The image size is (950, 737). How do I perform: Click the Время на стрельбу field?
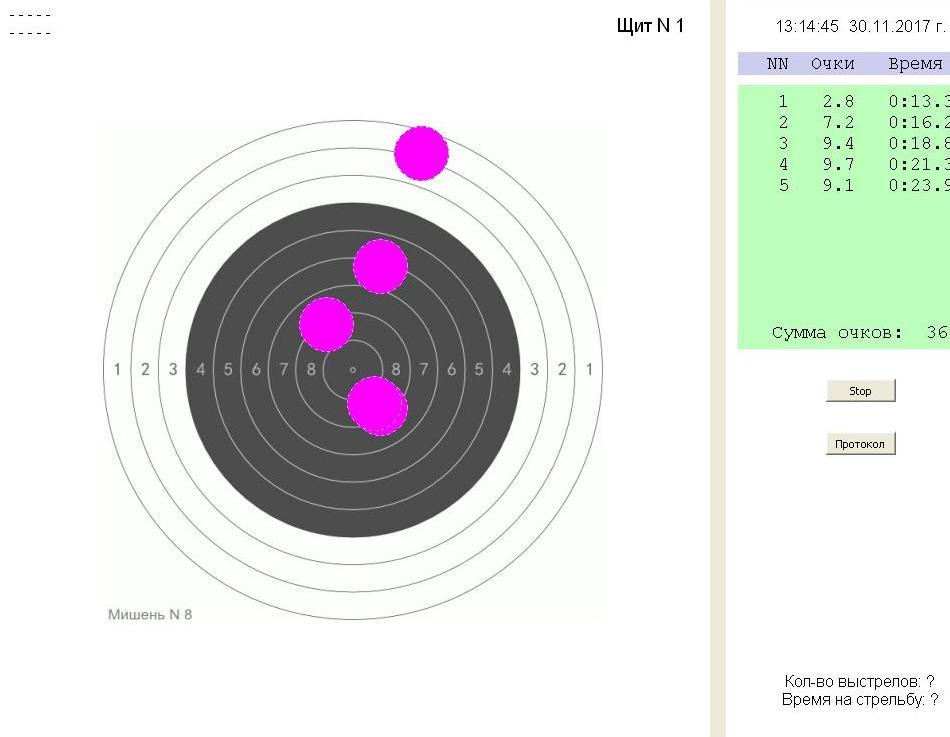(x=859, y=700)
